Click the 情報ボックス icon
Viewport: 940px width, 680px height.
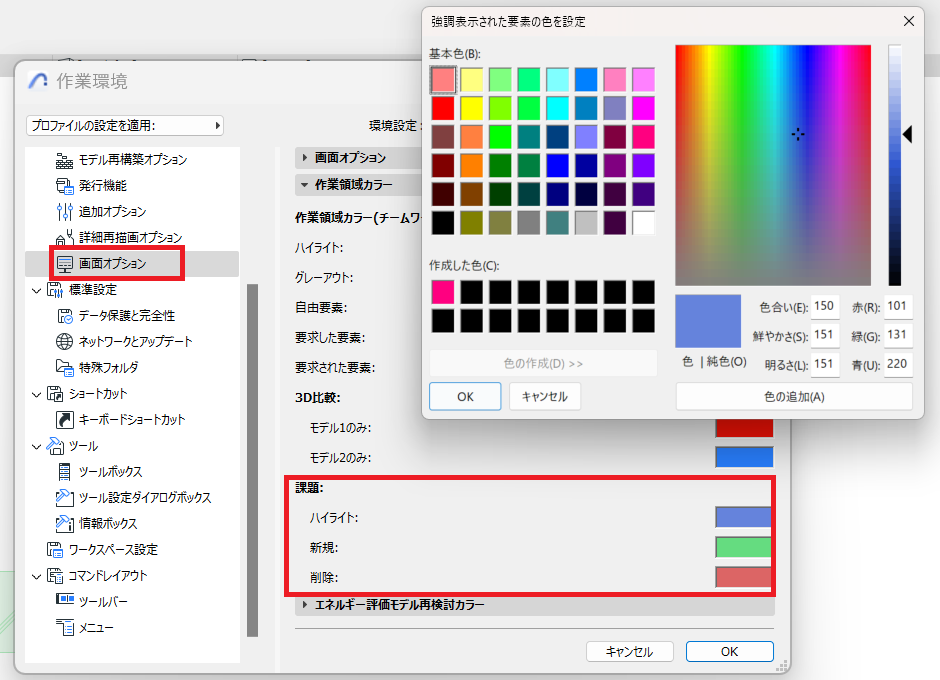(64, 523)
